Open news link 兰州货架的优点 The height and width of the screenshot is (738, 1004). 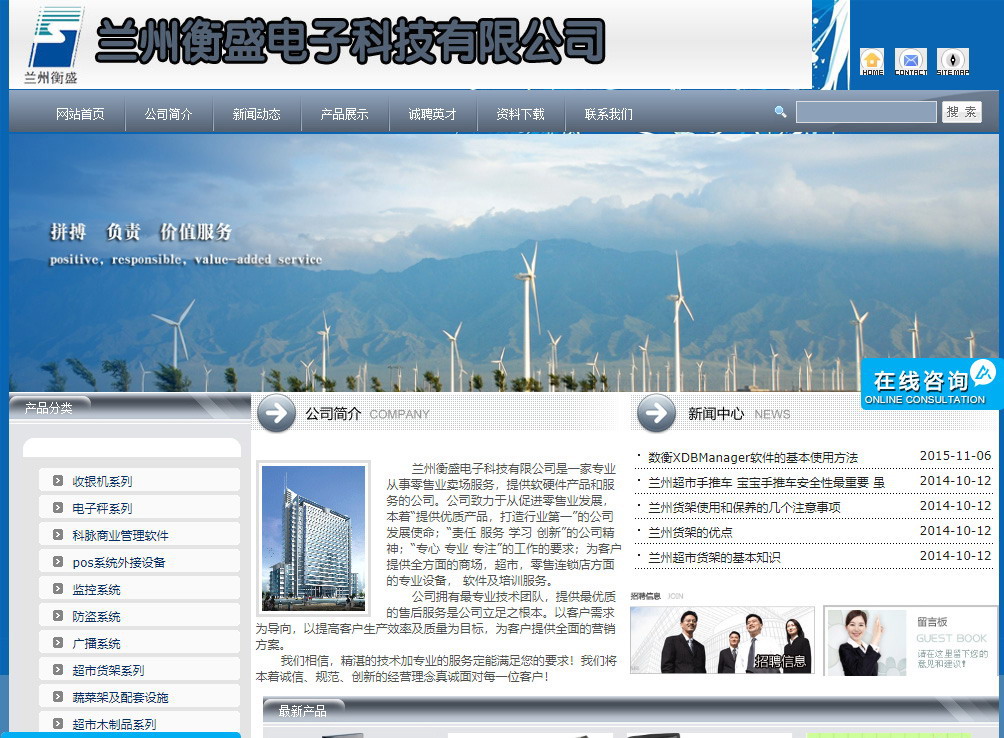(690, 532)
